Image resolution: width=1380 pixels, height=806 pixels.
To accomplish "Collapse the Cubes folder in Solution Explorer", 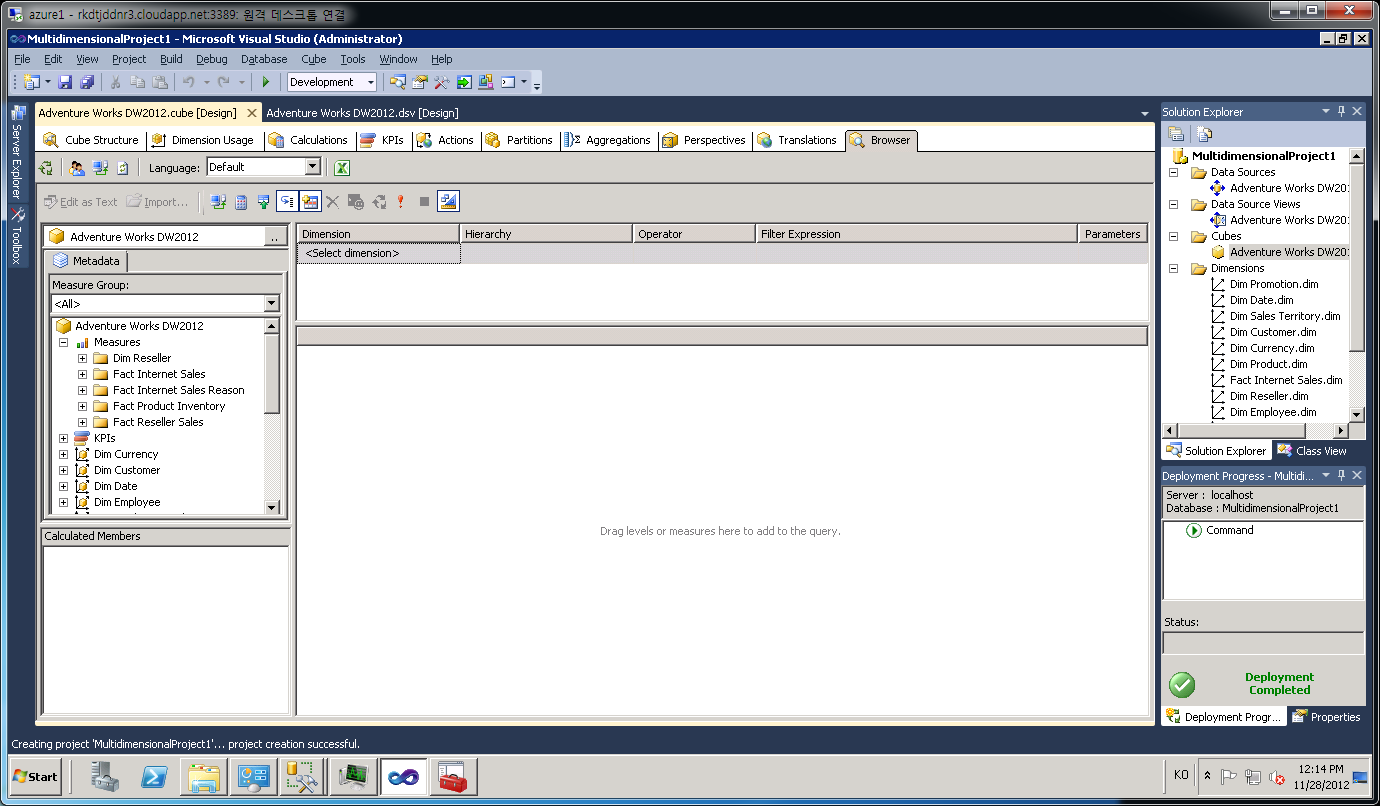I will [x=1175, y=236].
